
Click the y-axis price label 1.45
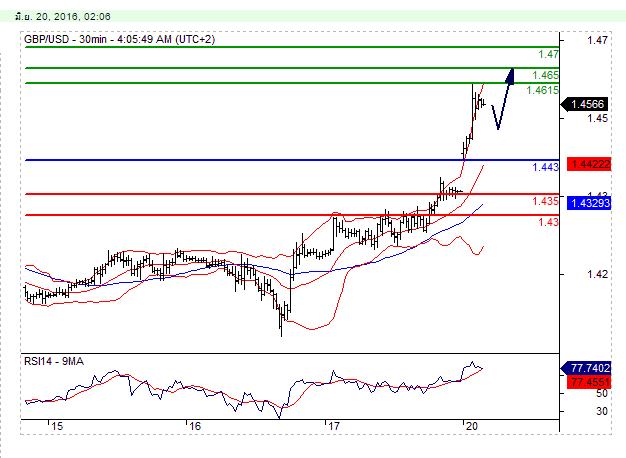tap(597, 118)
